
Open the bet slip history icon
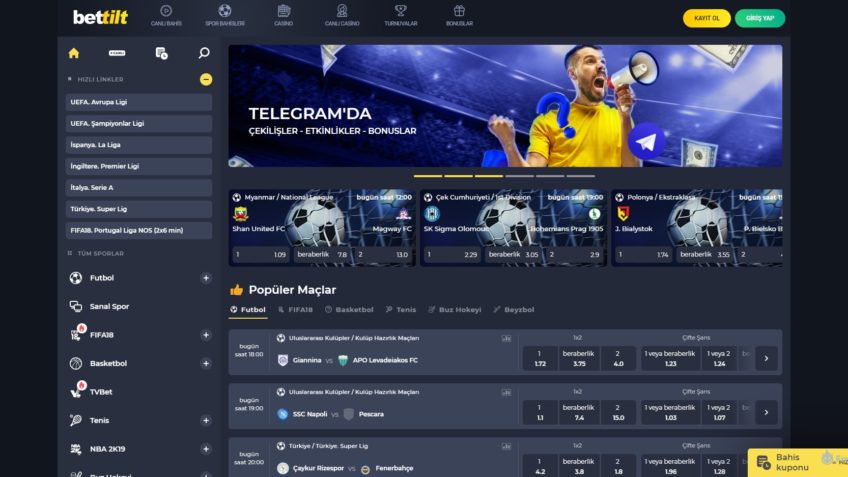pos(161,53)
